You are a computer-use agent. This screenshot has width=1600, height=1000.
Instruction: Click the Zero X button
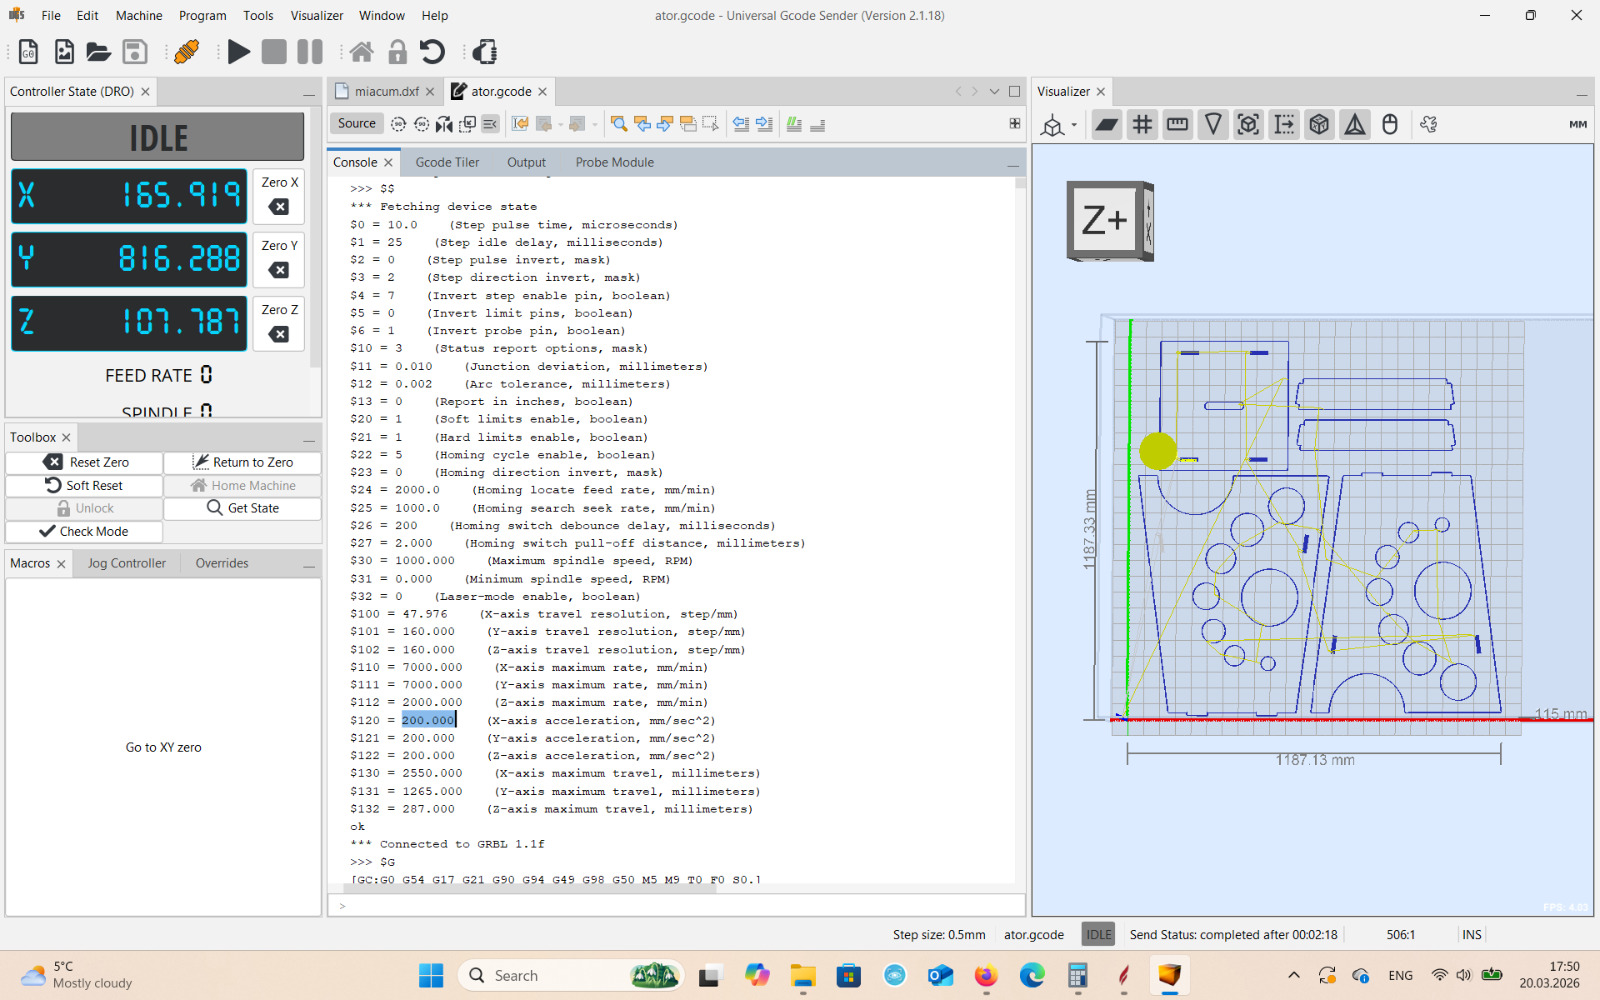280,196
